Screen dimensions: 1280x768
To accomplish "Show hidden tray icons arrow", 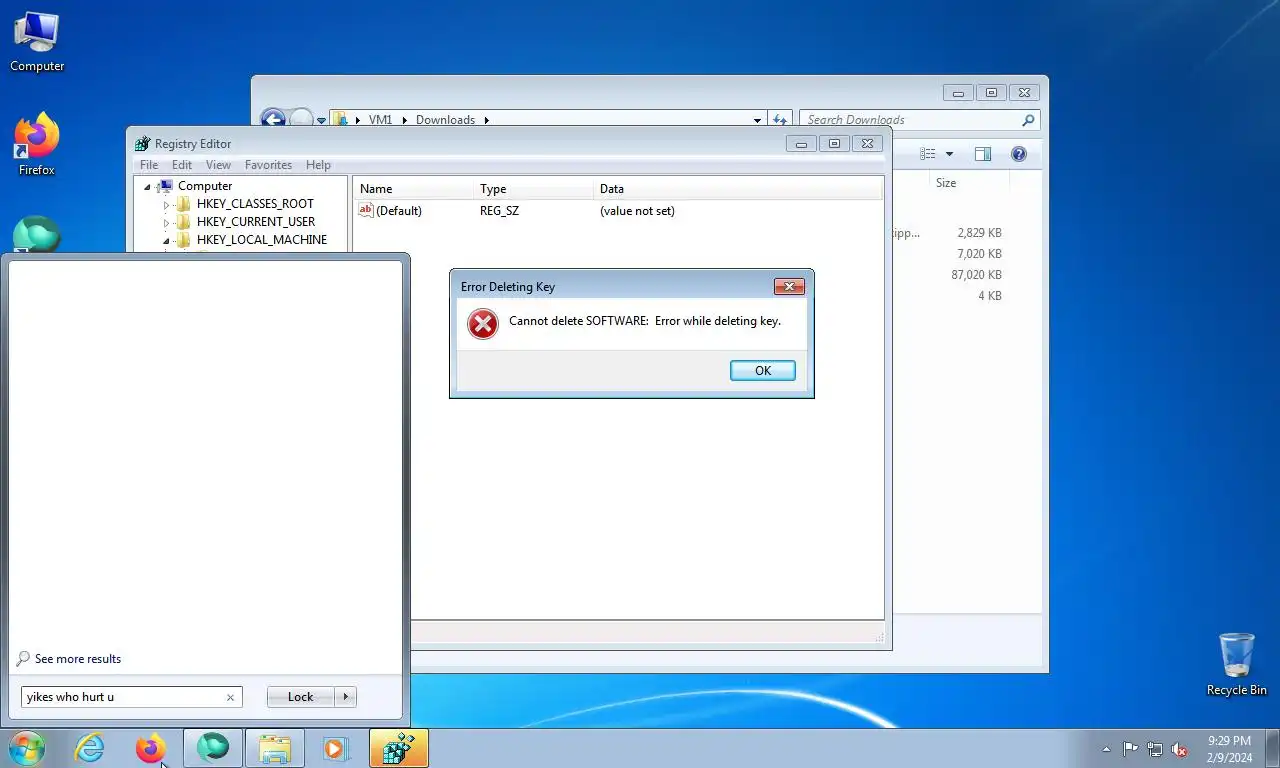I will click(x=1106, y=749).
